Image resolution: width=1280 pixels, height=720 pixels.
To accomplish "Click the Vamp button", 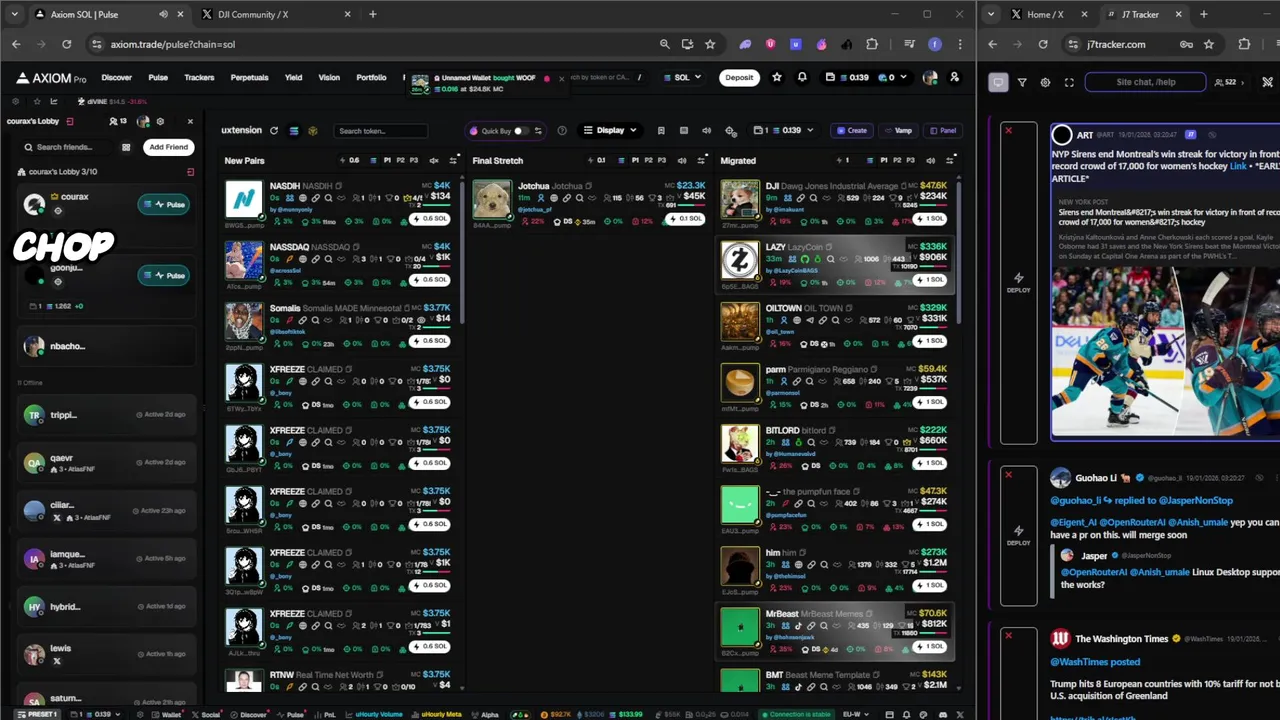I will 898,130.
